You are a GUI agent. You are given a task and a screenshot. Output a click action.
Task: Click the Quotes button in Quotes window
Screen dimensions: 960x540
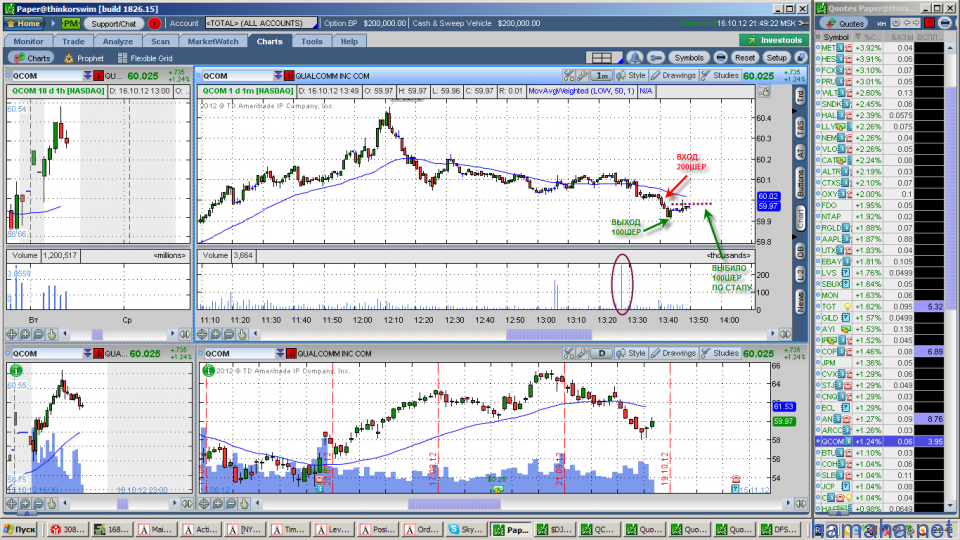coord(845,23)
